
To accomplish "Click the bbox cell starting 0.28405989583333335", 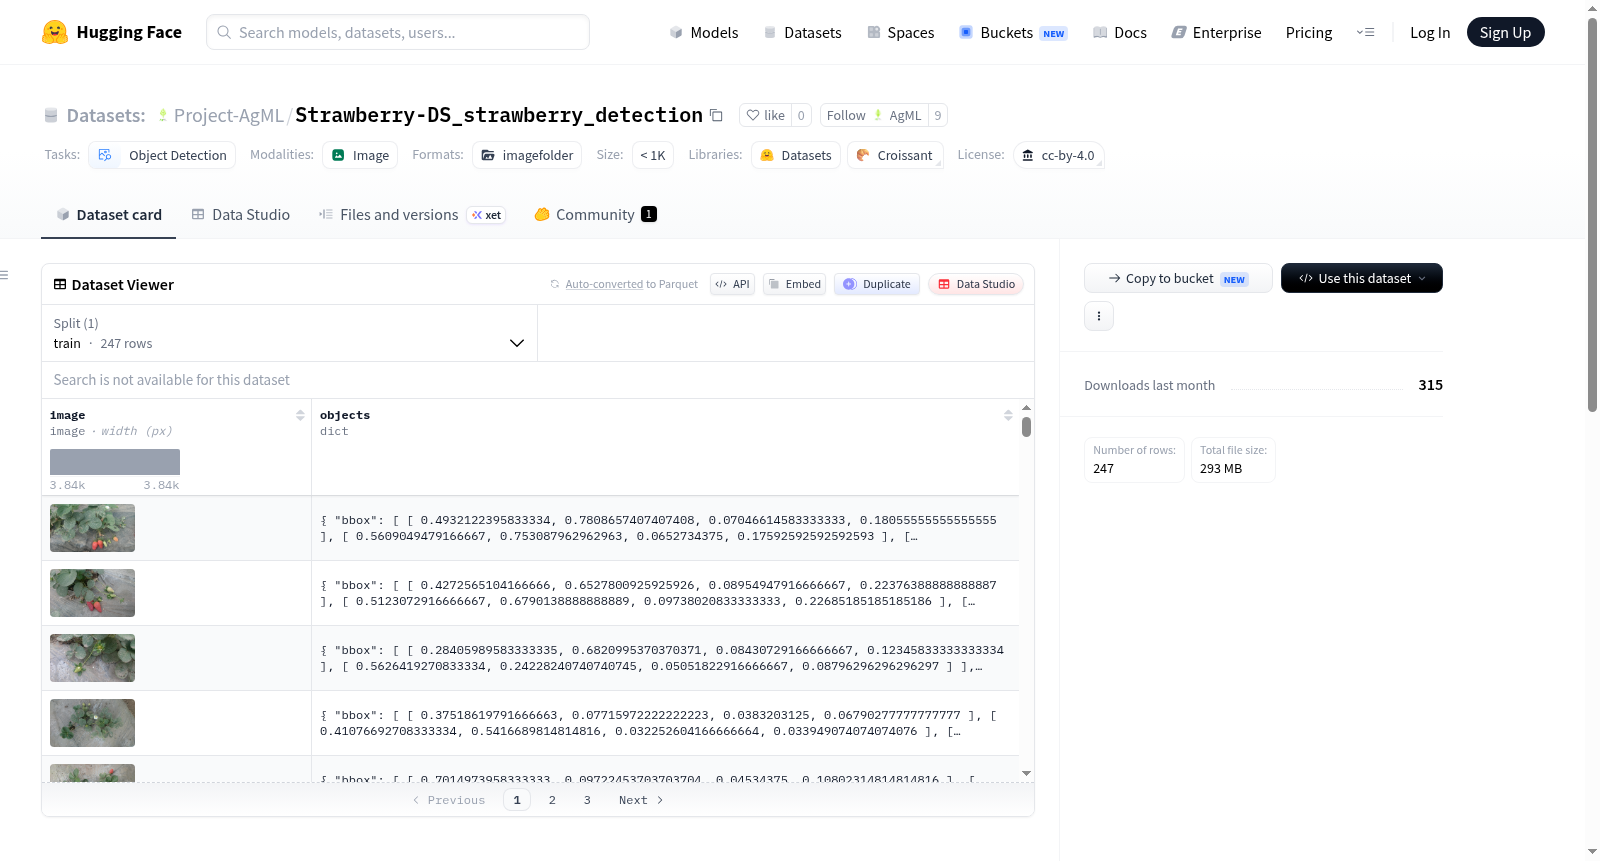I will pos(665,658).
